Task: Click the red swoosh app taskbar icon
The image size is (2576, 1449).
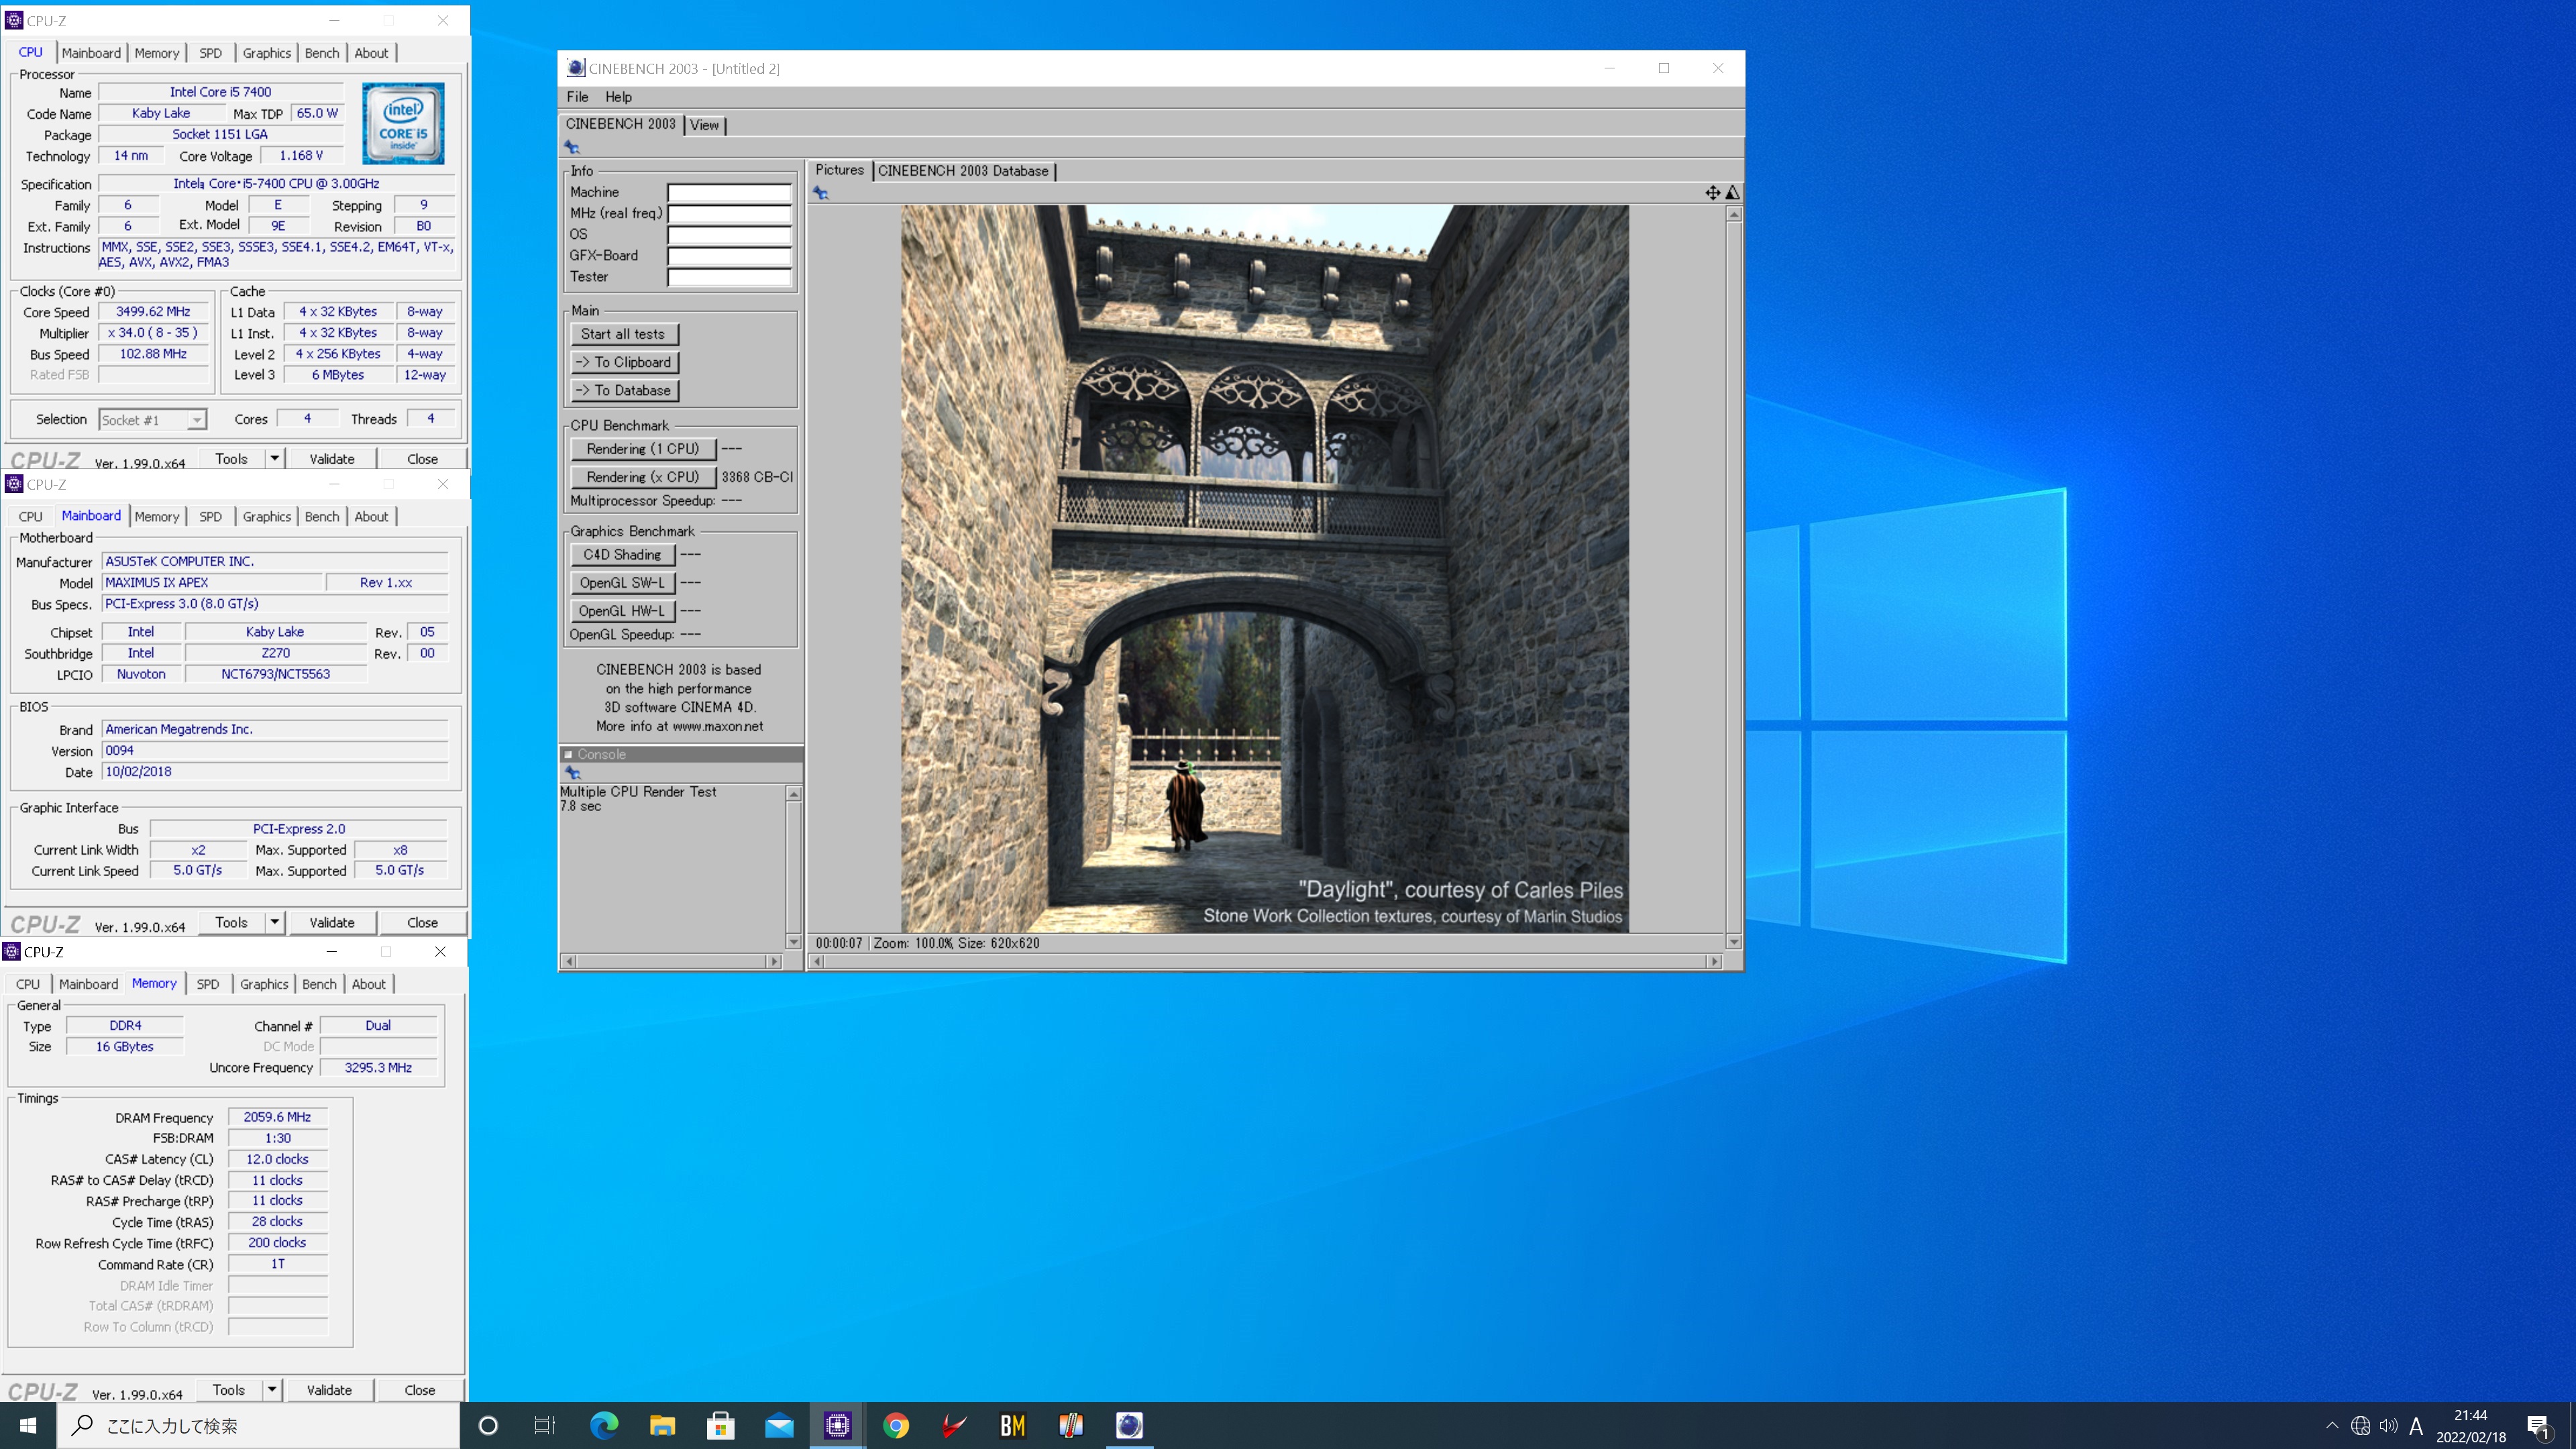Action: (954, 1425)
